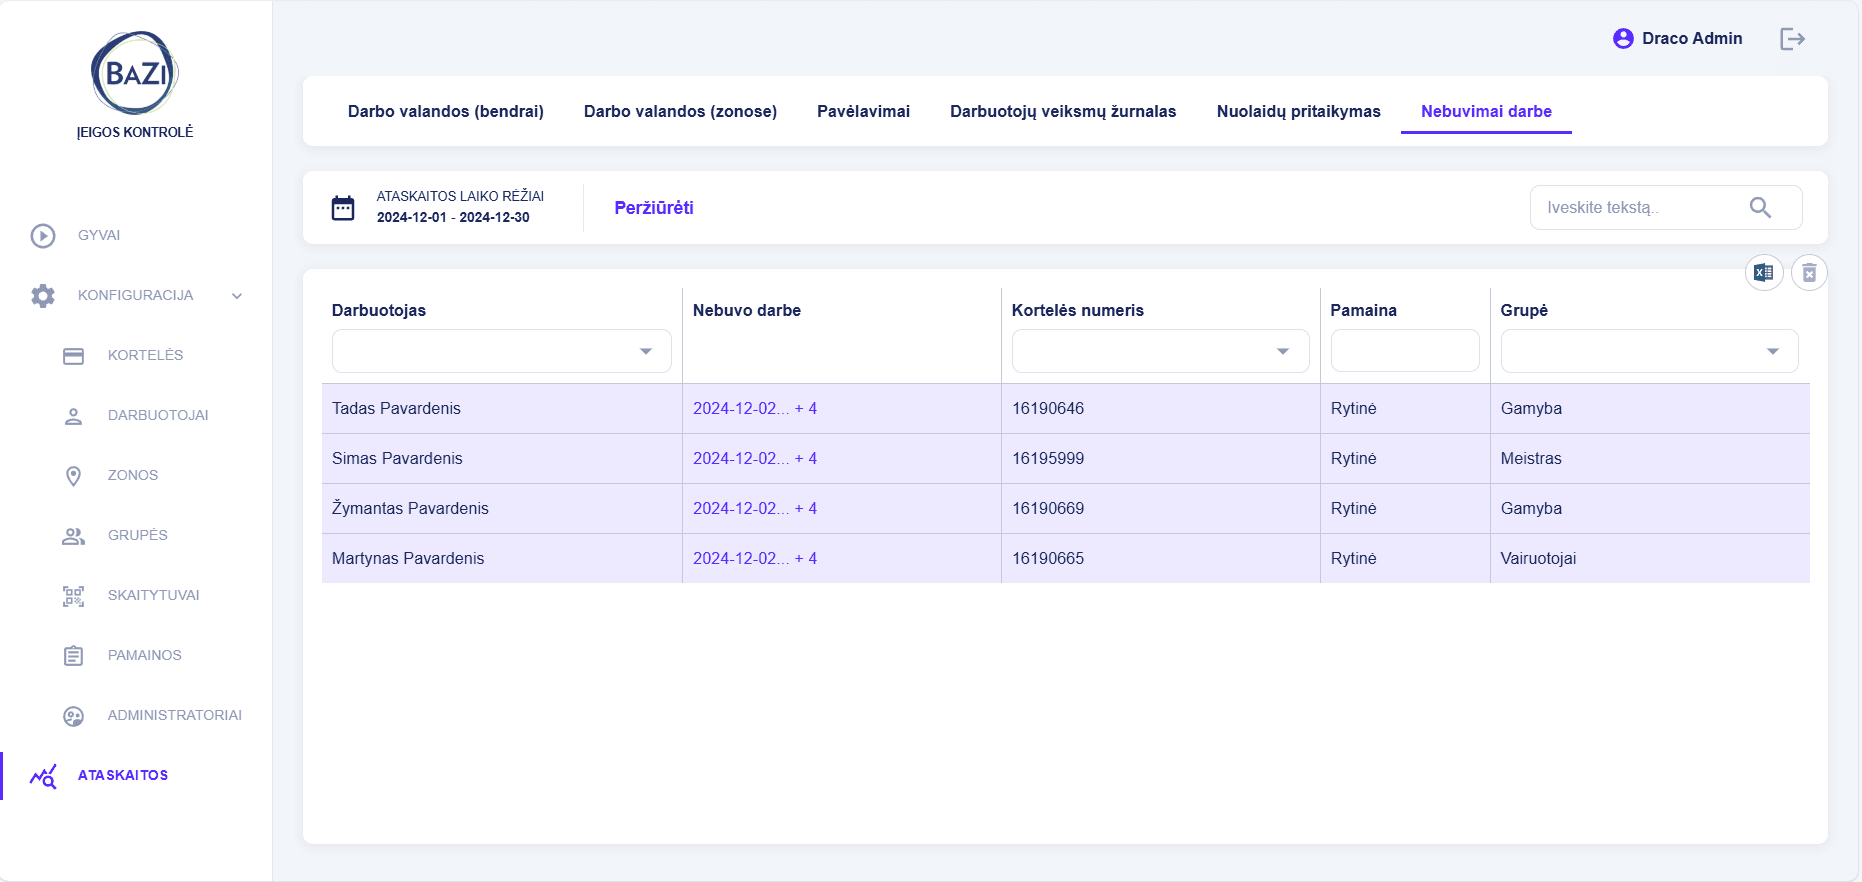Click the Peržiūrėti button
The width and height of the screenshot is (1862, 882).
(654, 208)
